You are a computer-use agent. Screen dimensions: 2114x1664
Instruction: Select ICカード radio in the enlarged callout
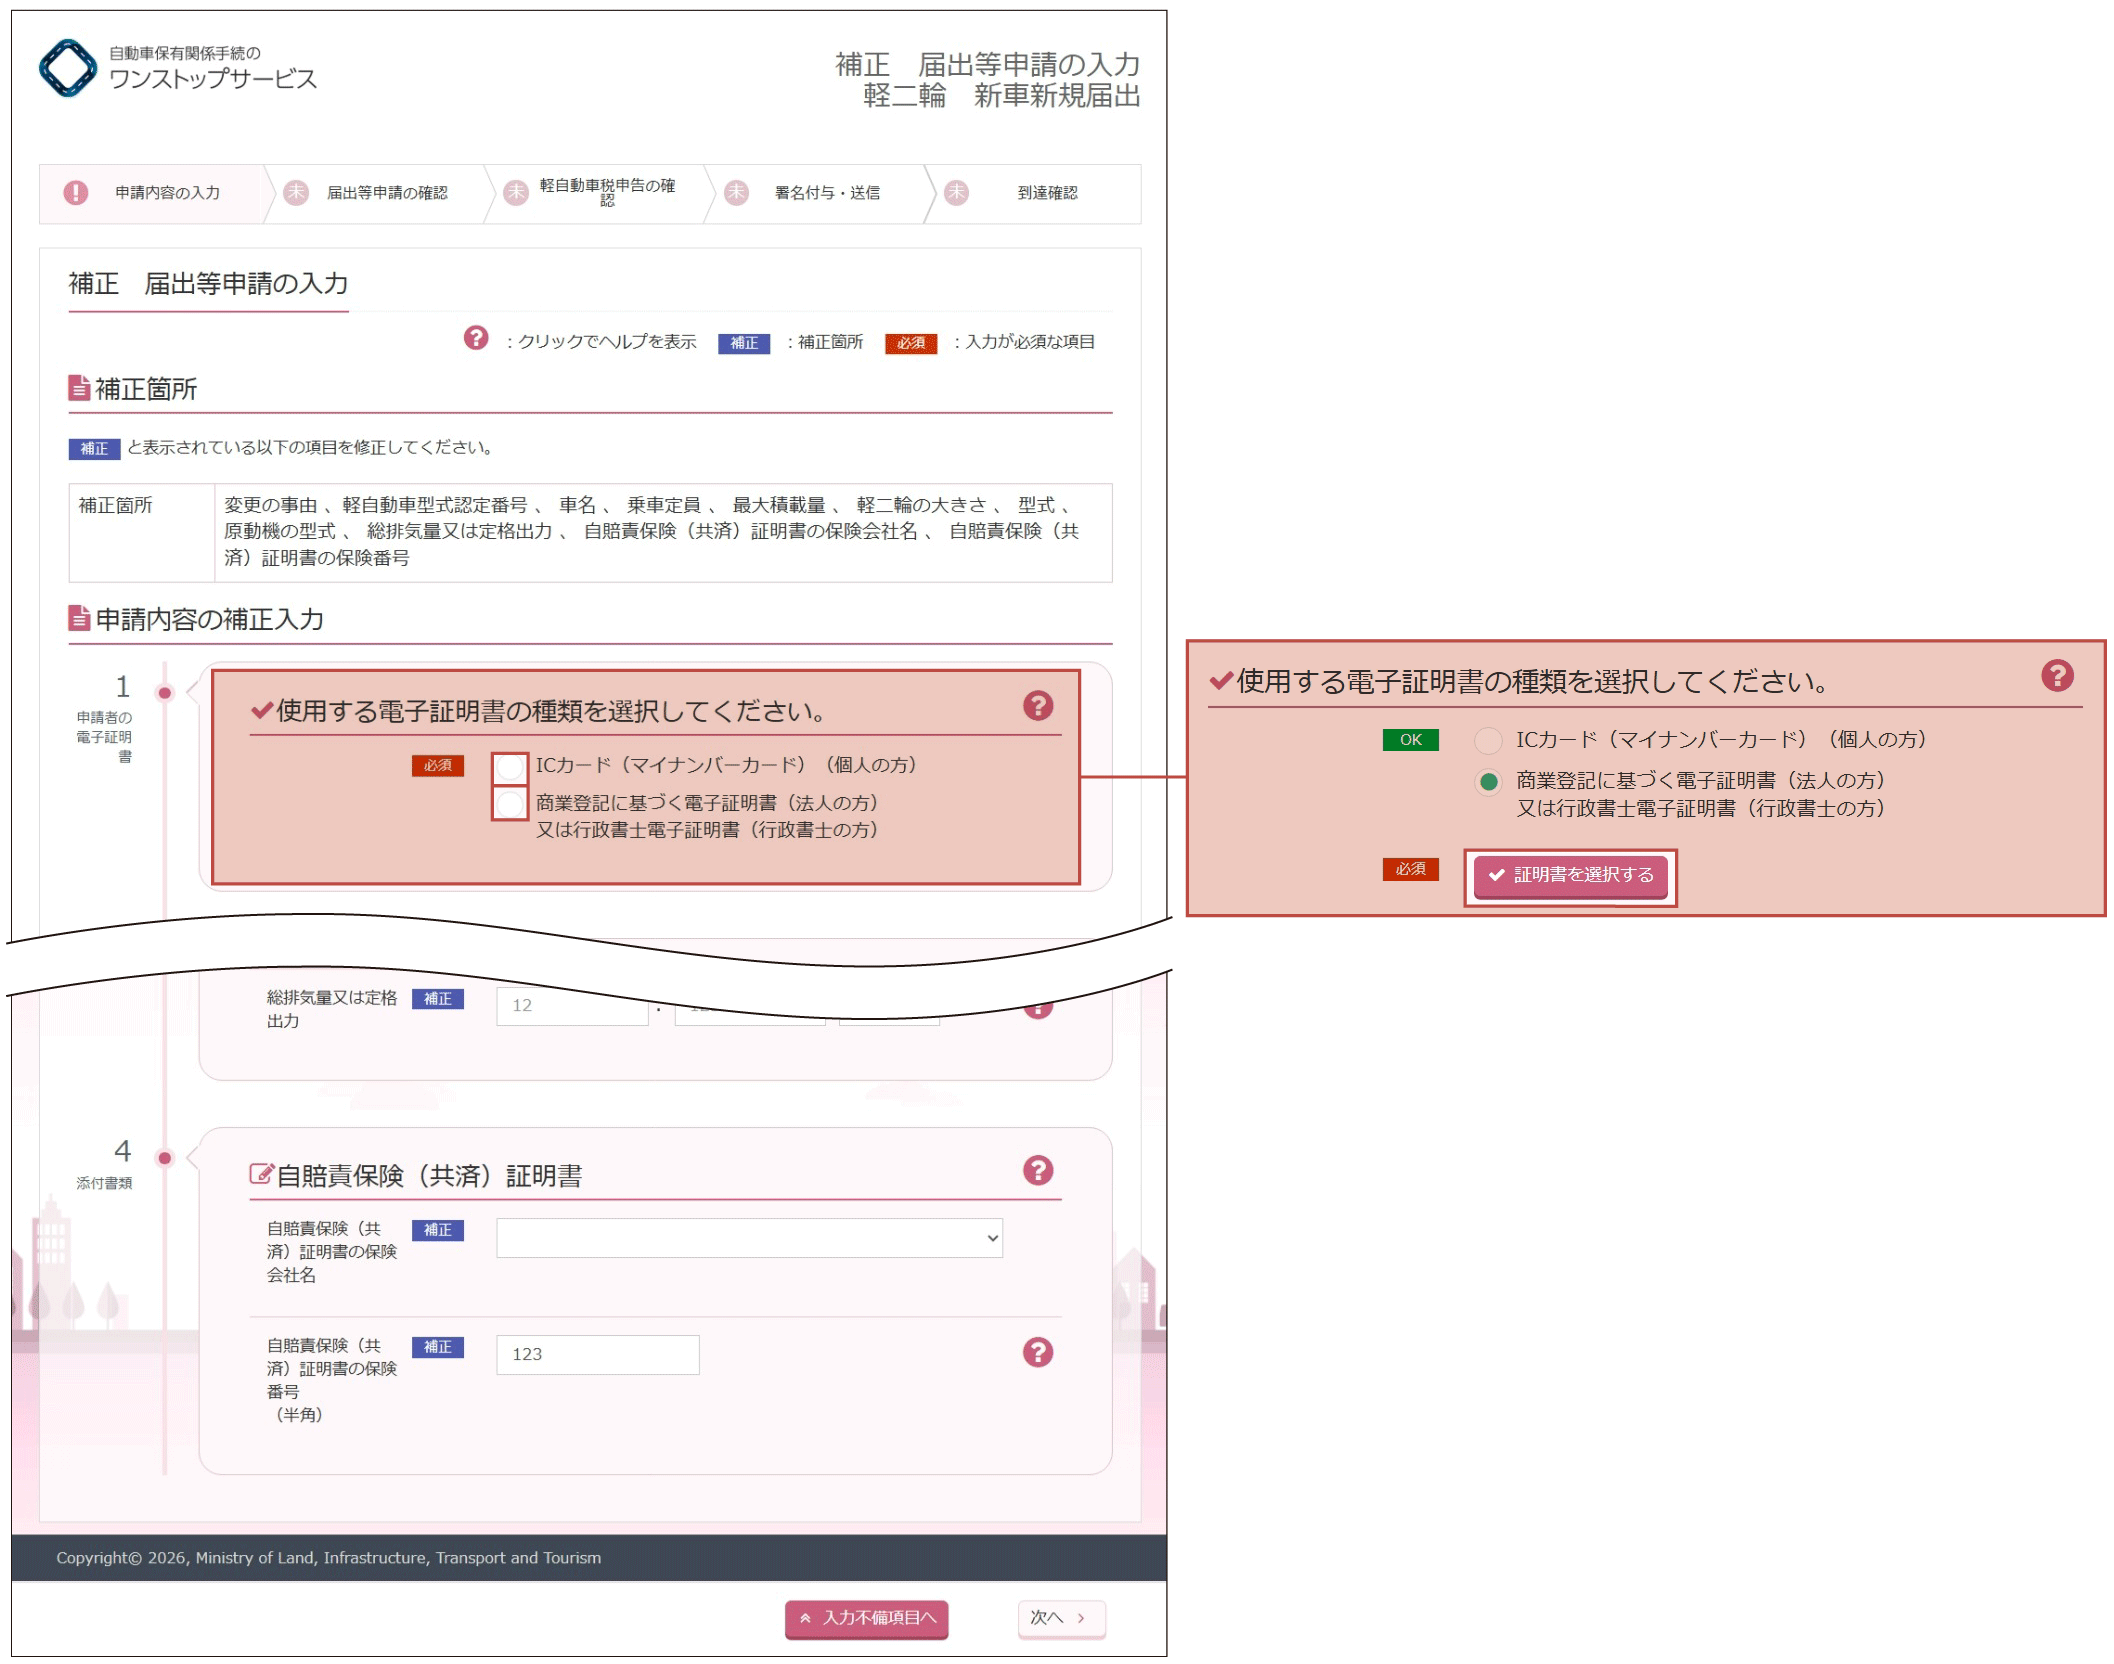tap(1488, 740)
